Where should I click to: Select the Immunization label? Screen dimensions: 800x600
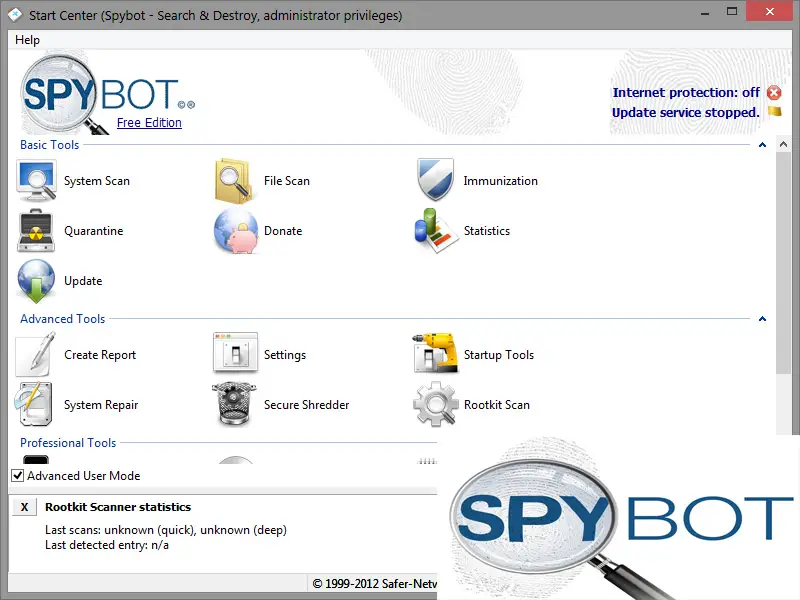click(x=501, y=181)
